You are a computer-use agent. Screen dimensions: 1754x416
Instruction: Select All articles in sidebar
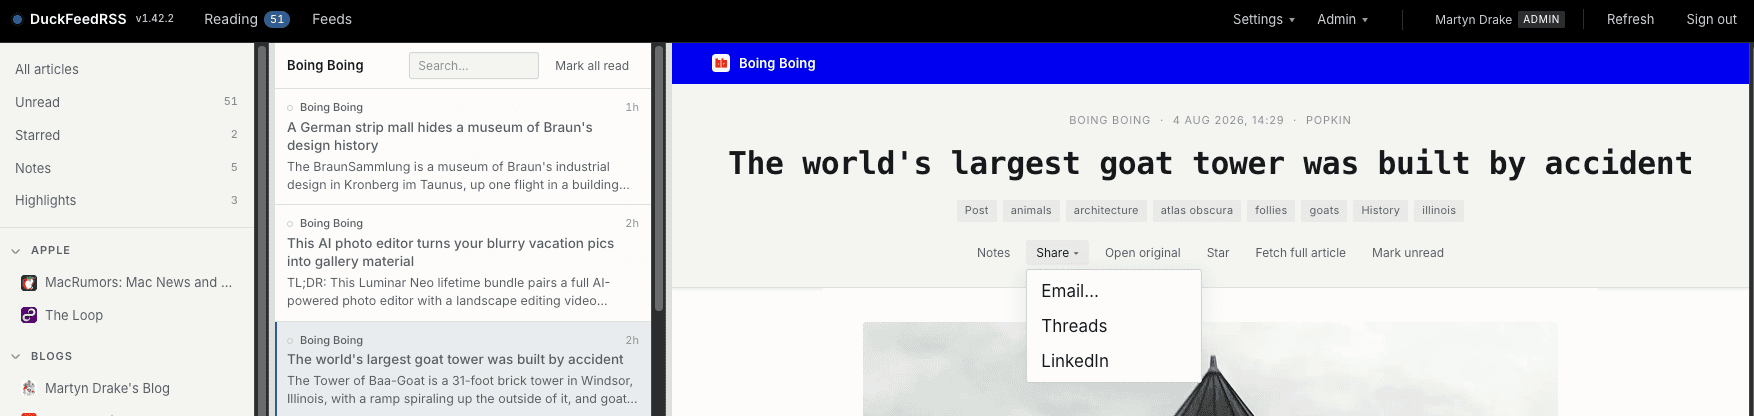tap(126, 69)
